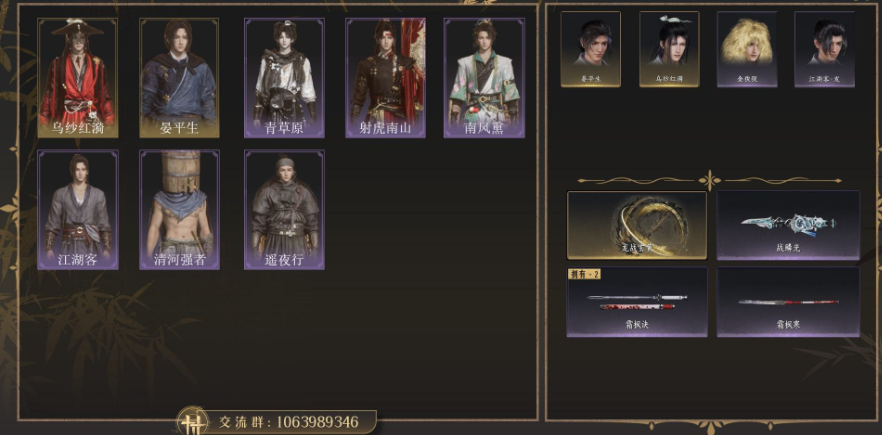Click the round emblem beside 交流群
882x435 pixels.
(193, 421)
